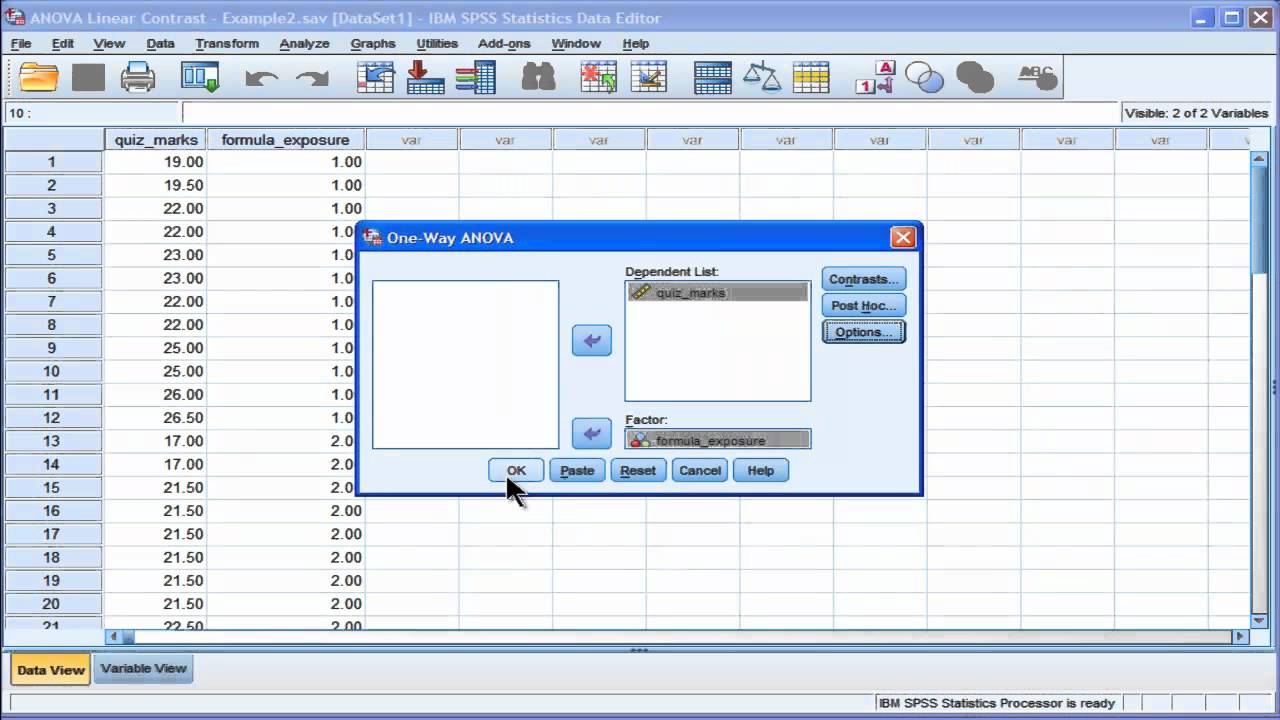This screenshot has width=1280, height=720.
Task: Click the Find binoculars icon
Action: click(x=538, y=77)
